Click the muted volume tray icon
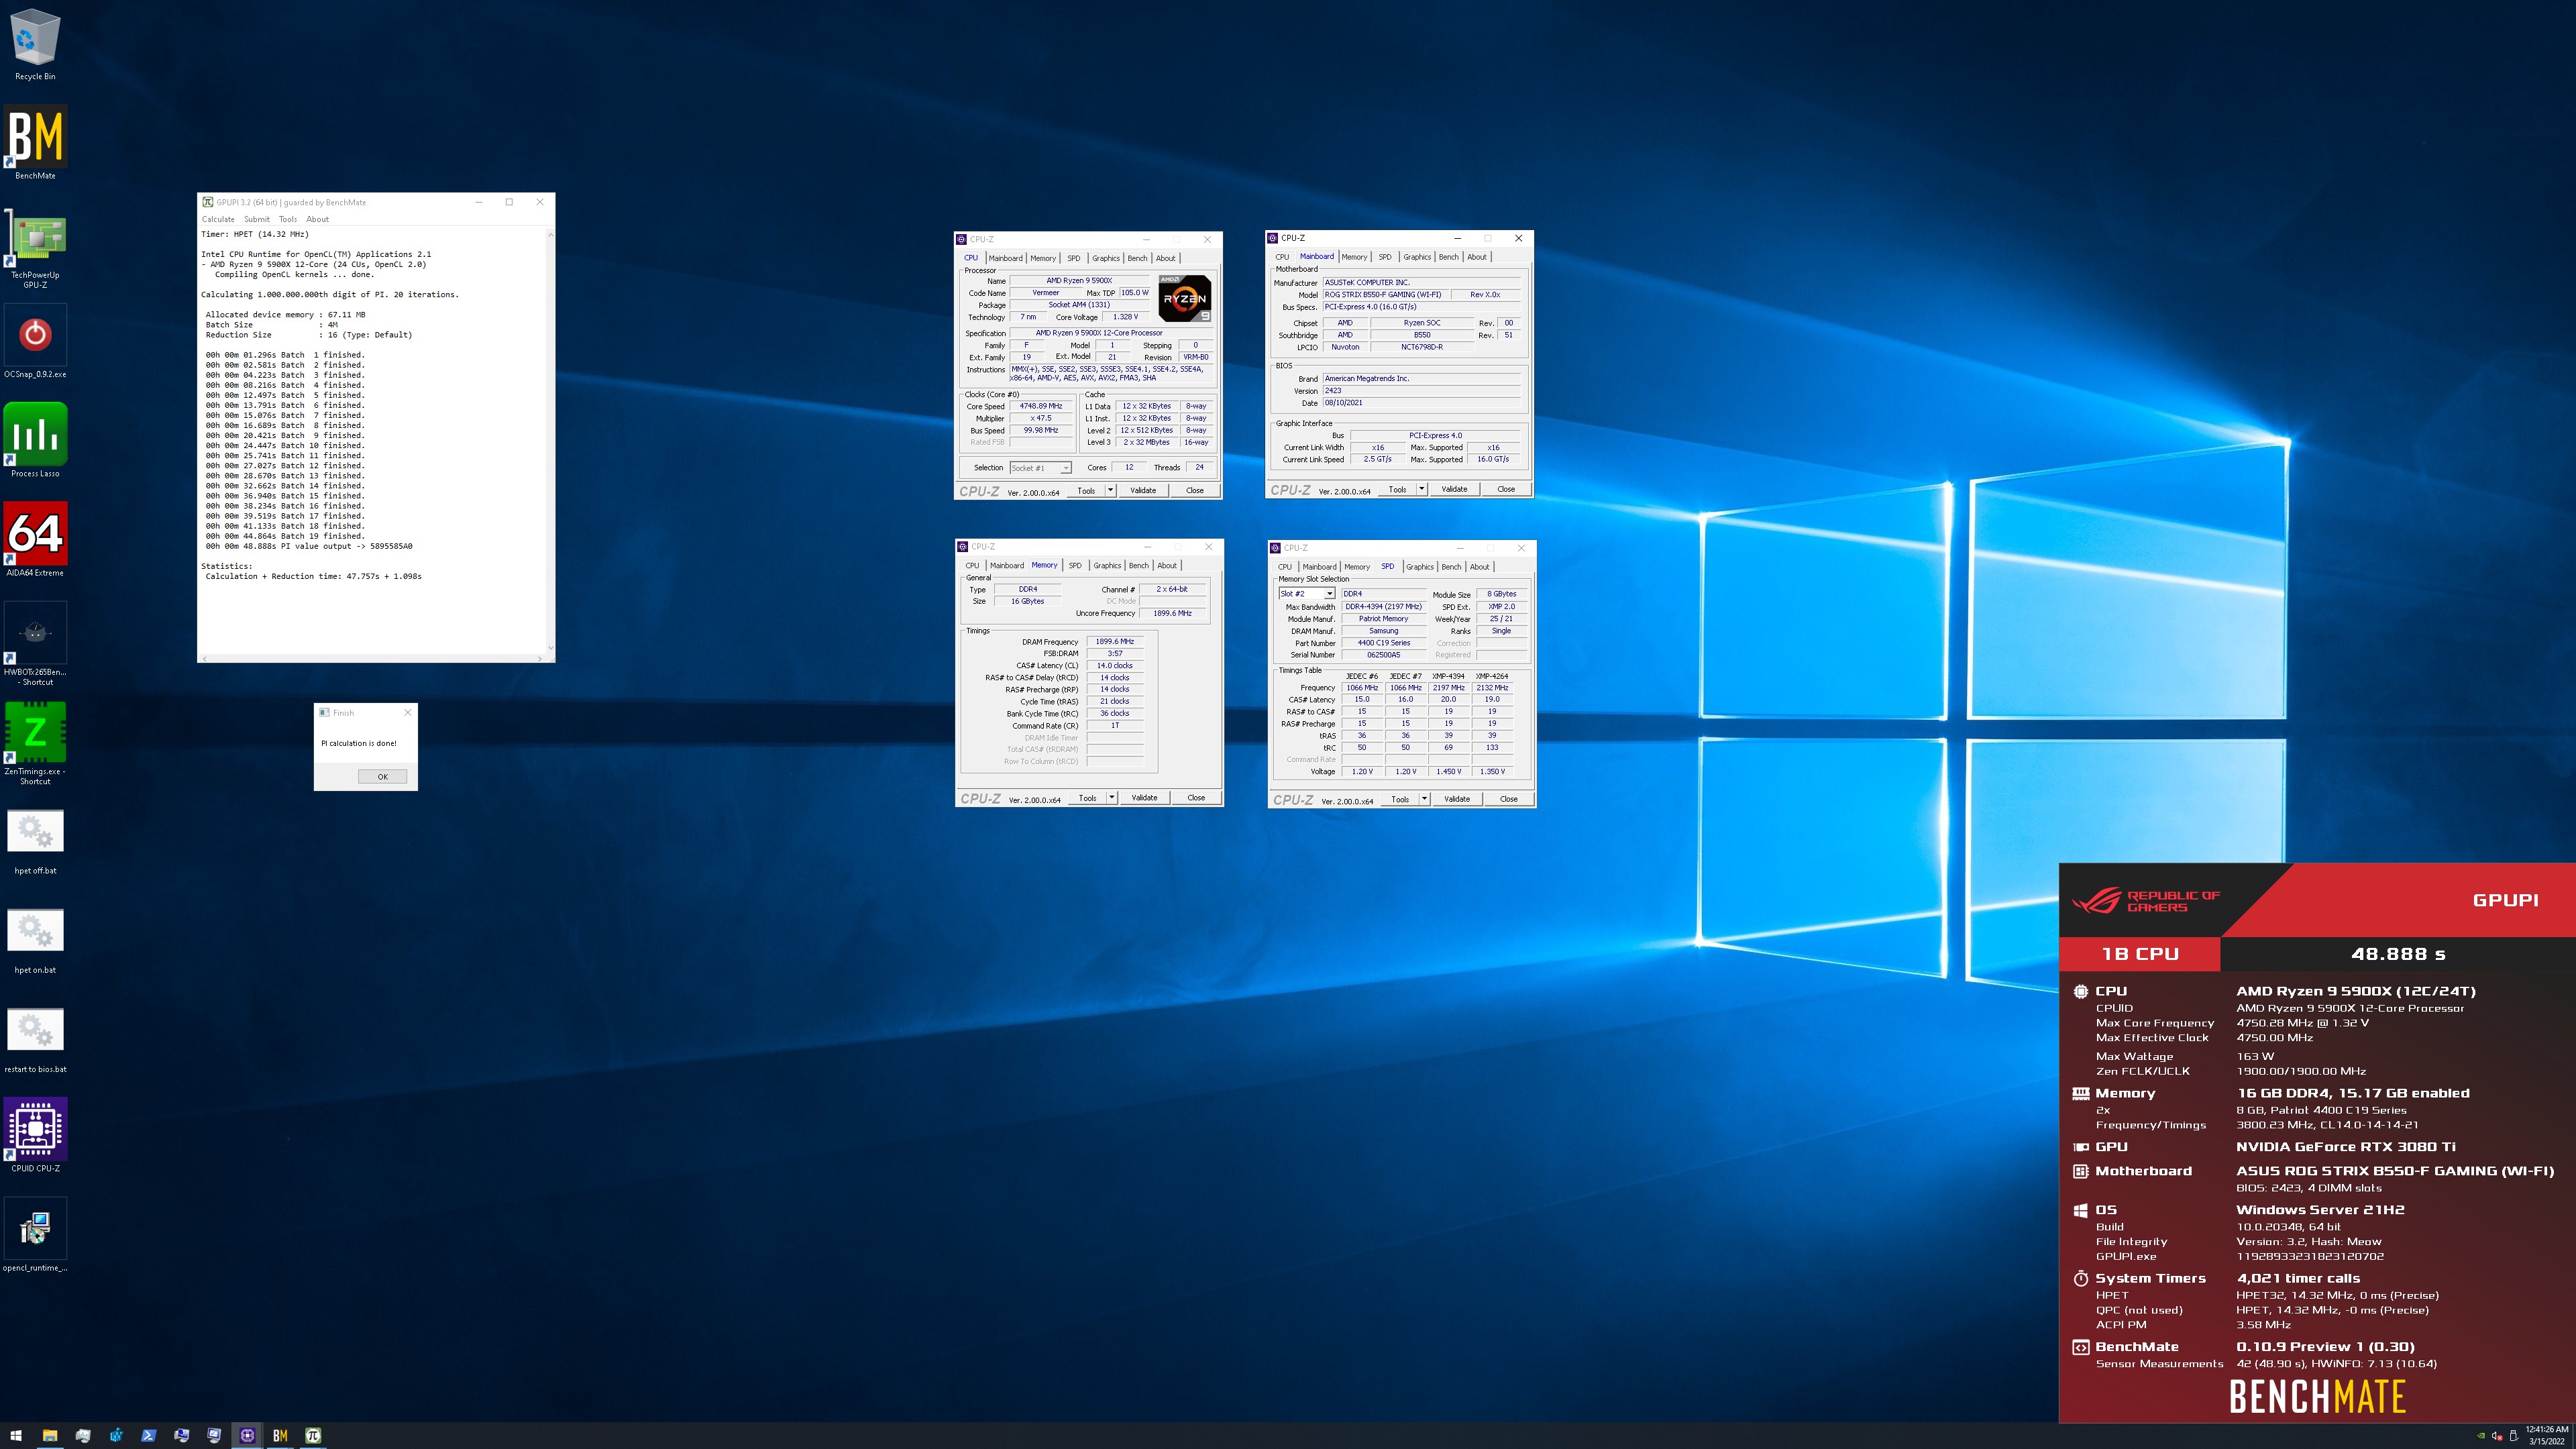Viewport: 2576px width, 1449px height. 2497,1436
